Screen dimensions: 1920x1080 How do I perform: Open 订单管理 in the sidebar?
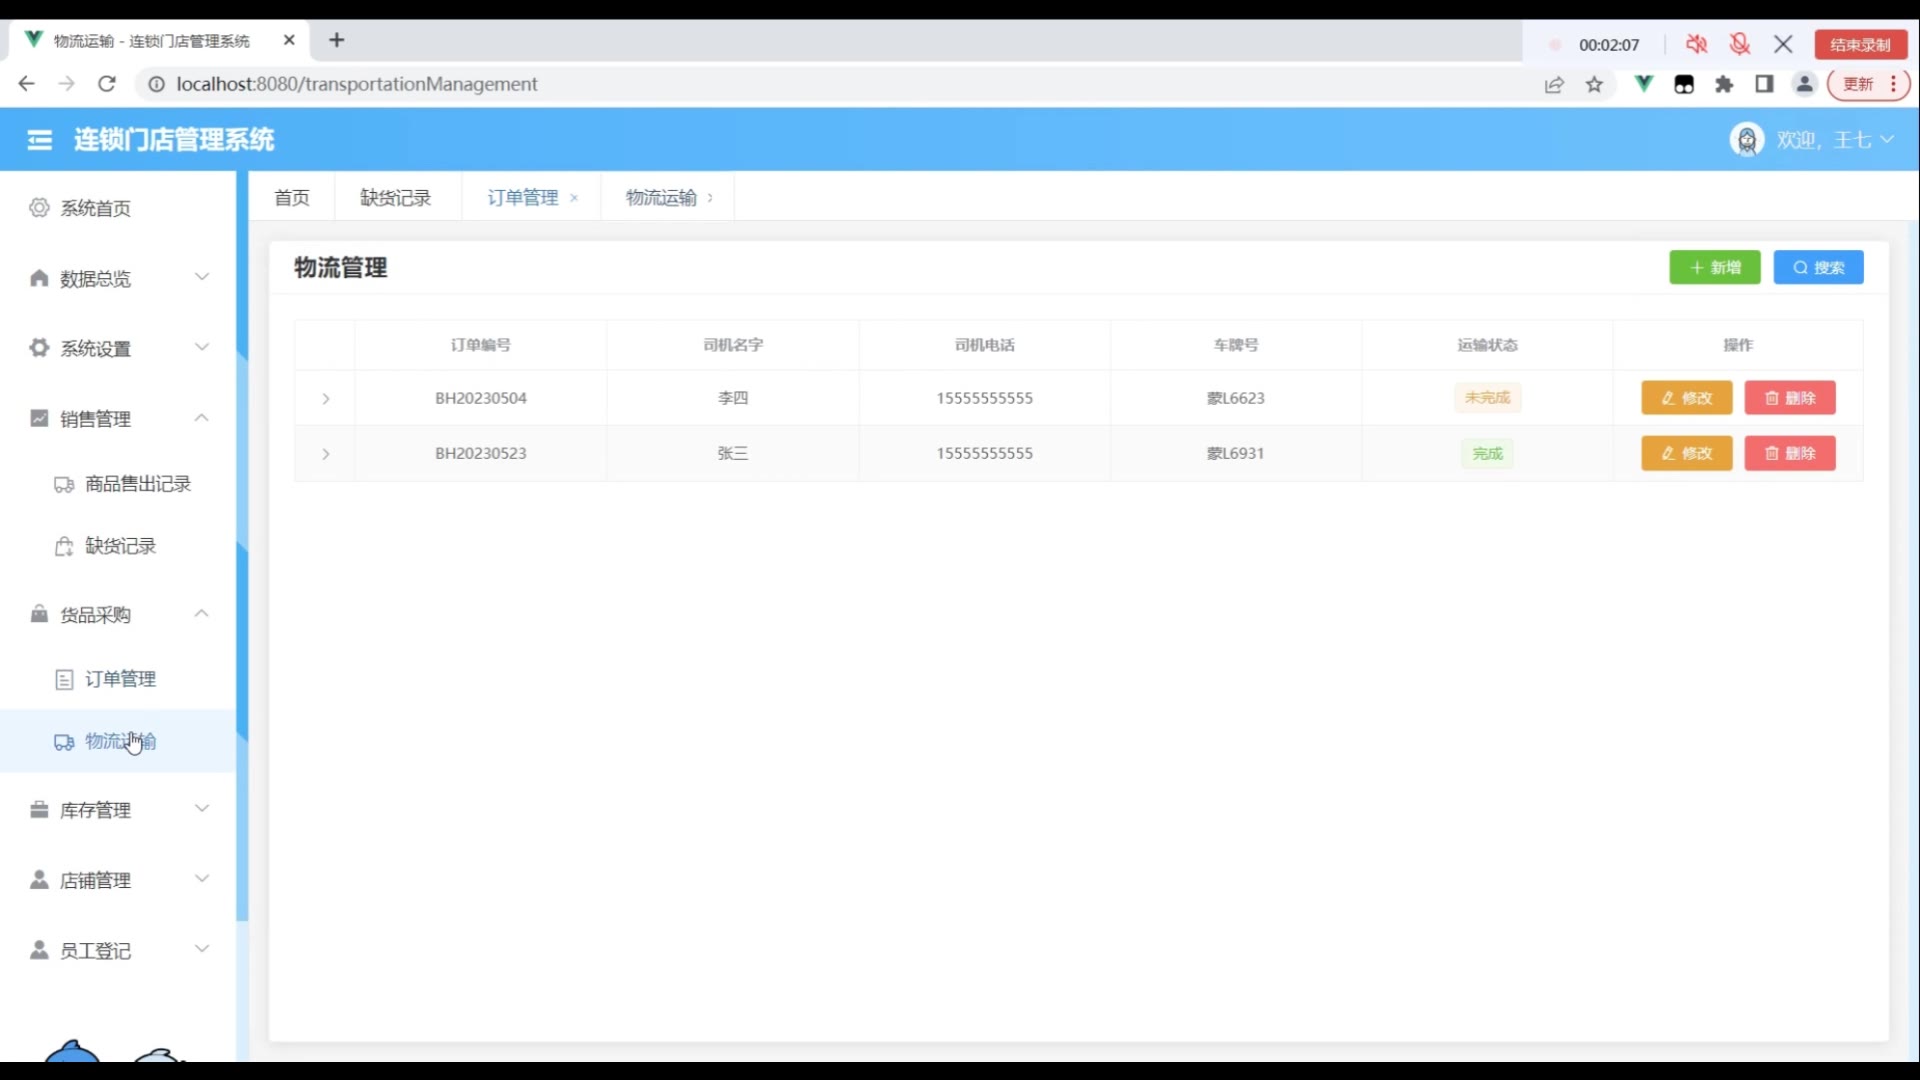pos(120,679)
